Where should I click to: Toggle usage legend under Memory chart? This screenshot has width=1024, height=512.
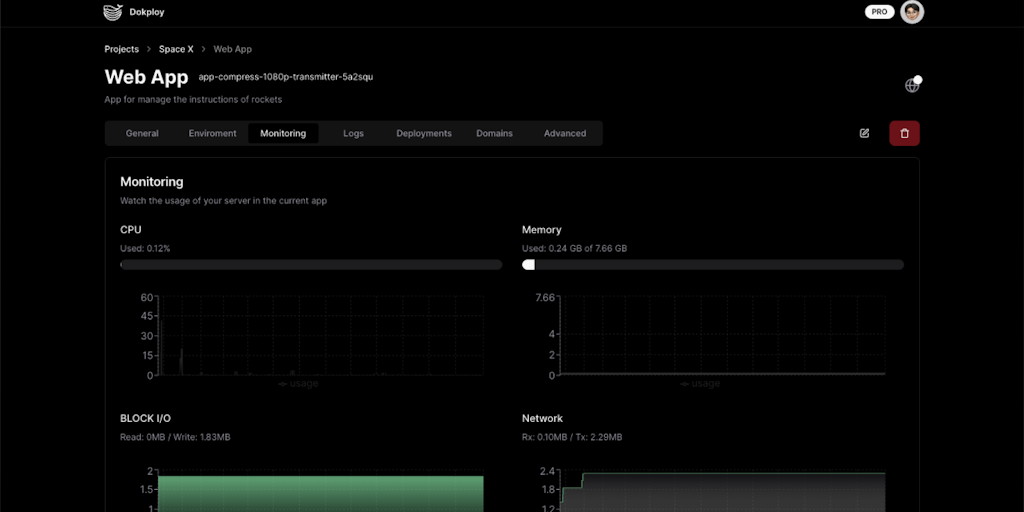tap(700, 384)
